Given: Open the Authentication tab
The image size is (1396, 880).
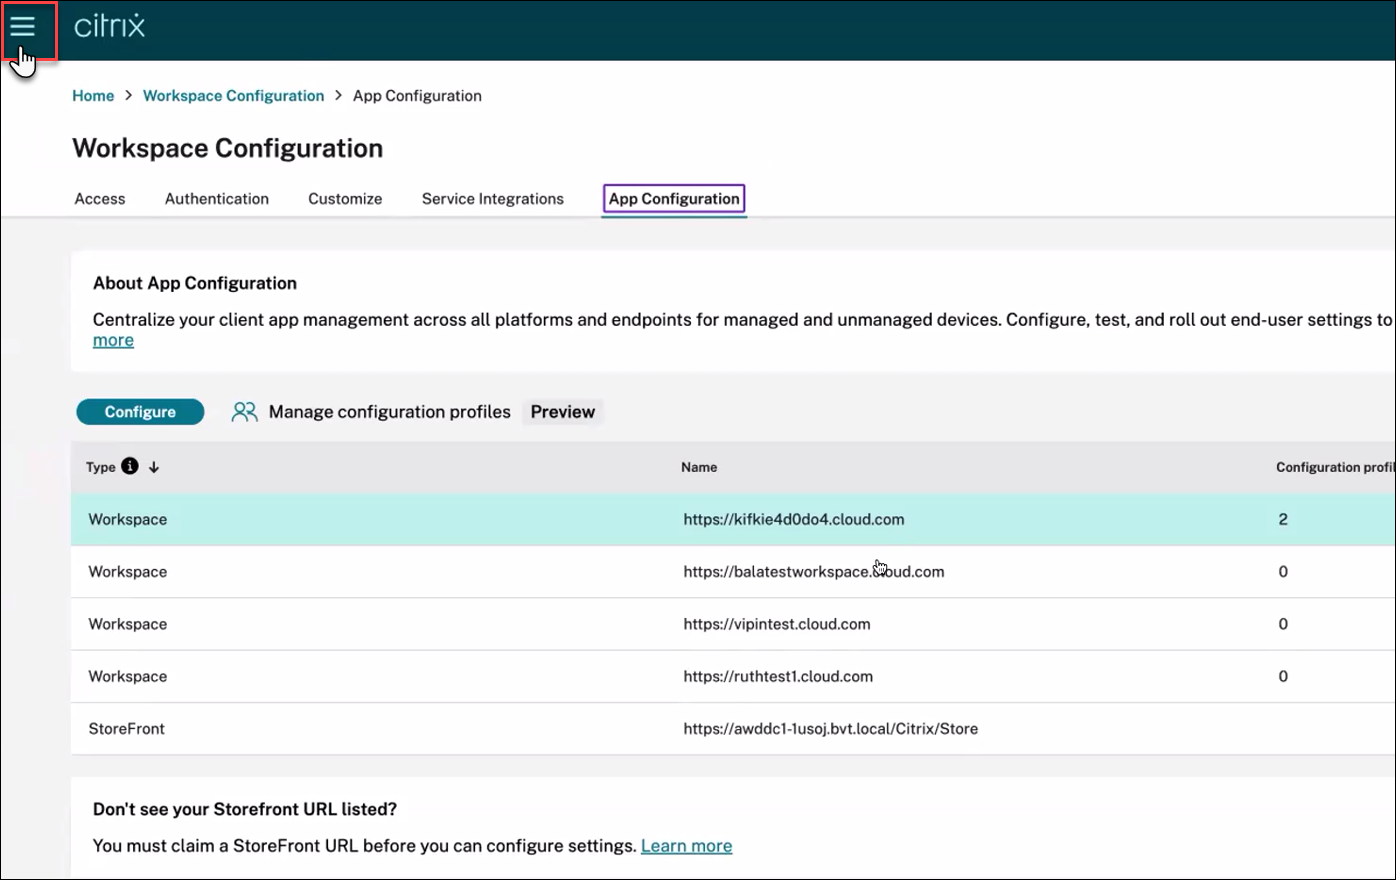Looking at the screenshot, I should click(x=216, y=198).
